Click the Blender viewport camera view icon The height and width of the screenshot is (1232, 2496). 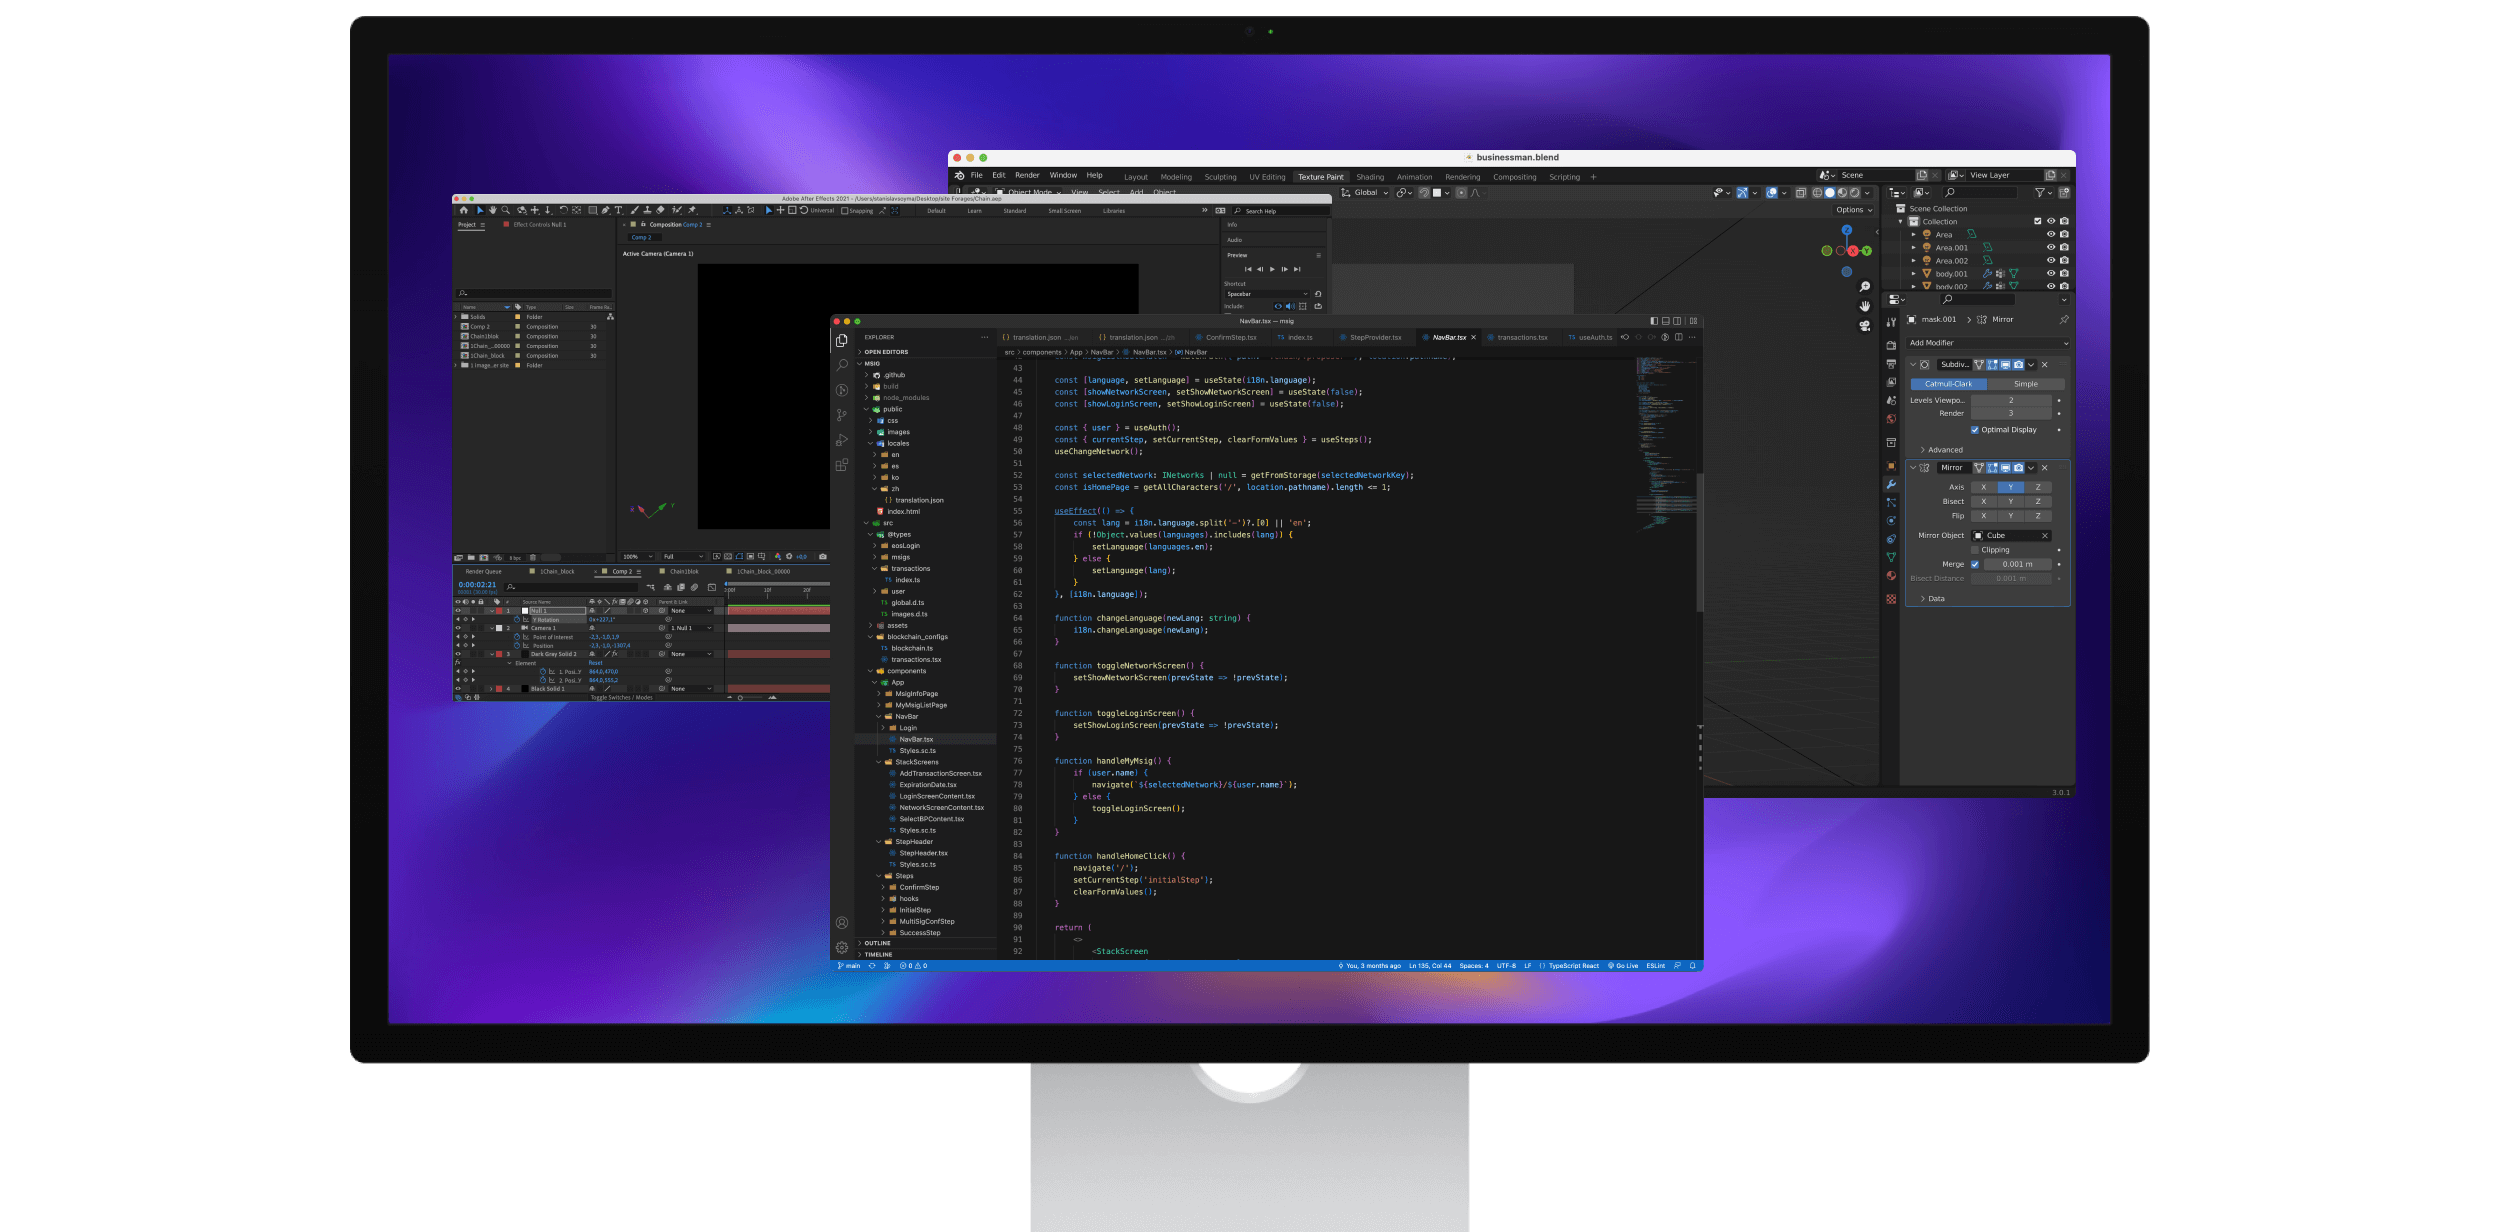1864,326
